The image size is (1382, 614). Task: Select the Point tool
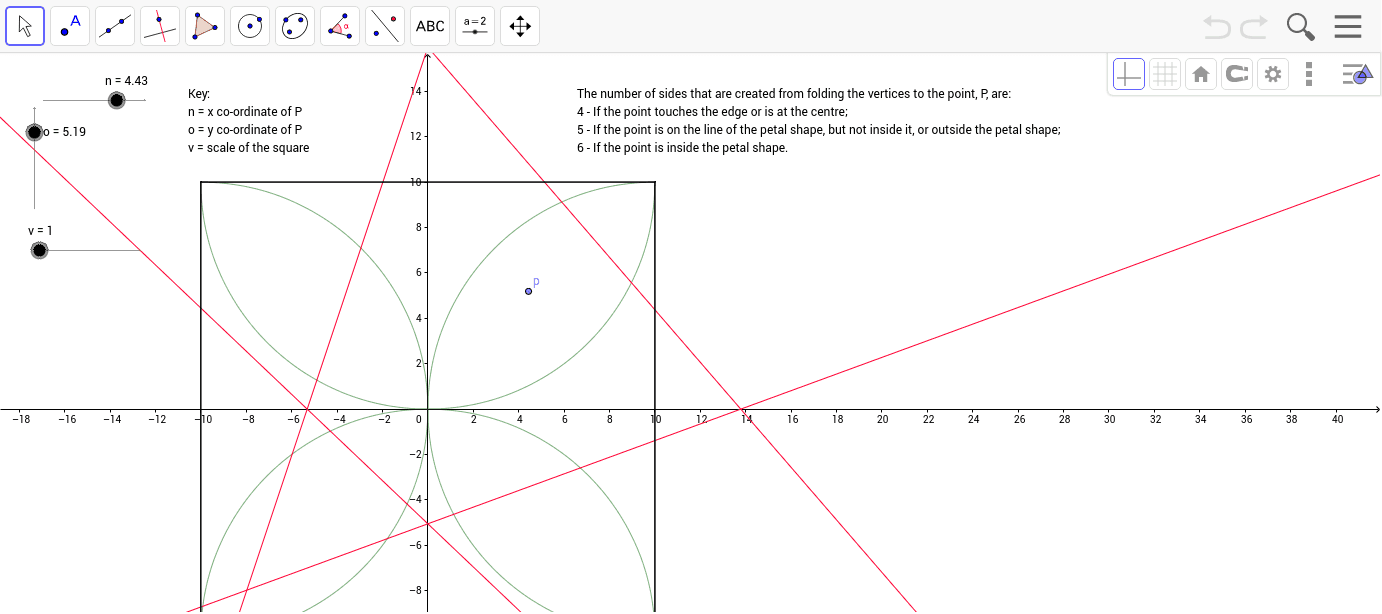point(70,26)
